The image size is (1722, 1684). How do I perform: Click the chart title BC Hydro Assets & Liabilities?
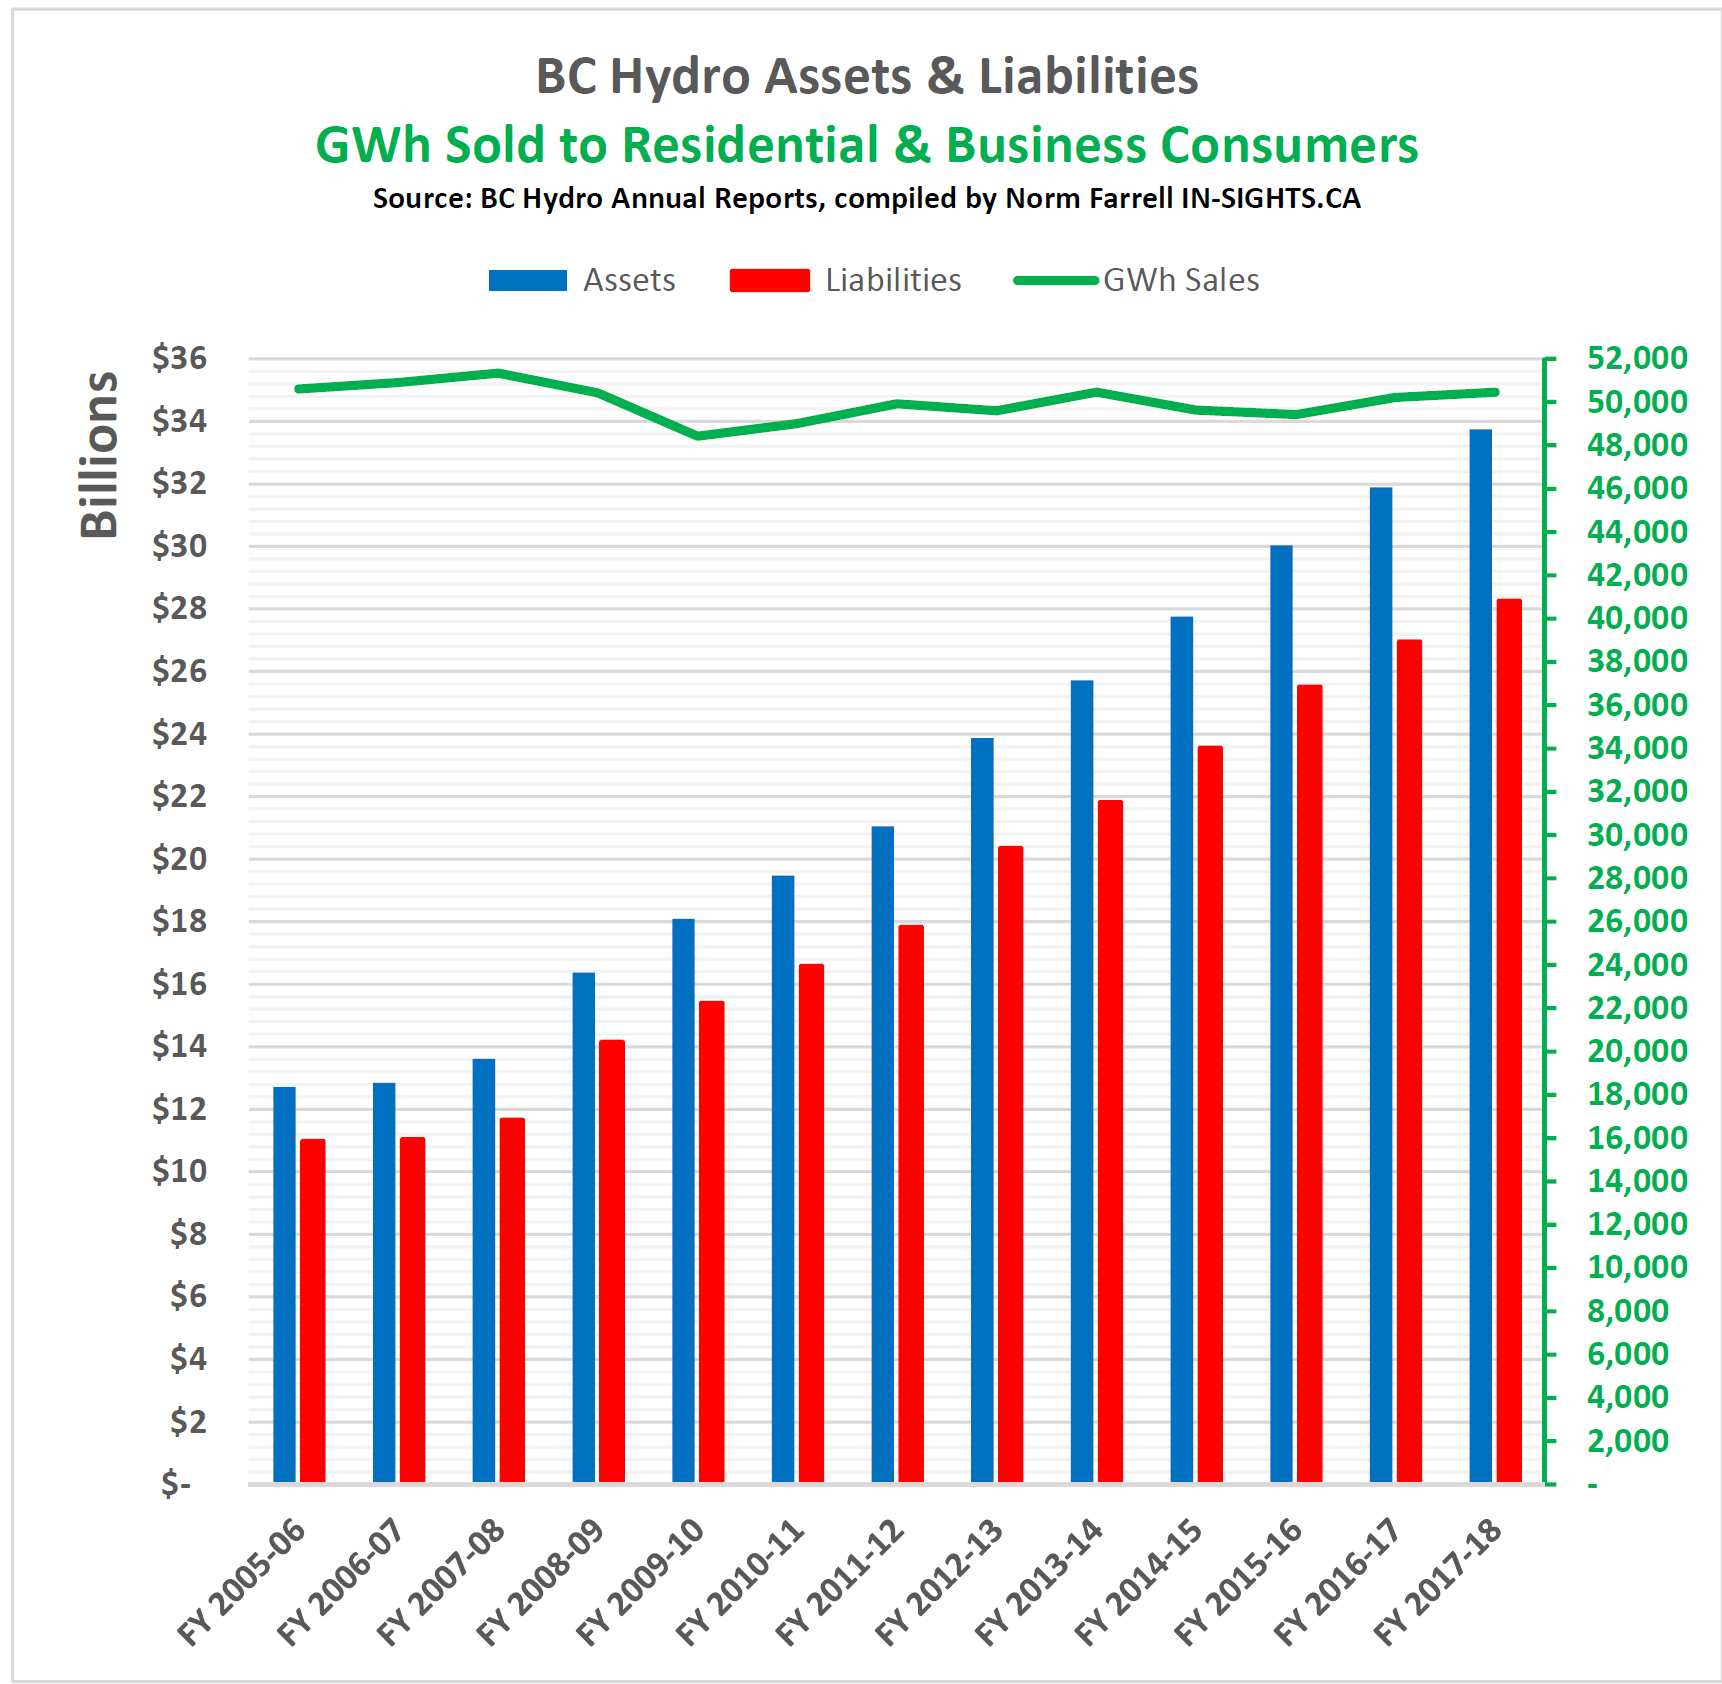[867, 76]
